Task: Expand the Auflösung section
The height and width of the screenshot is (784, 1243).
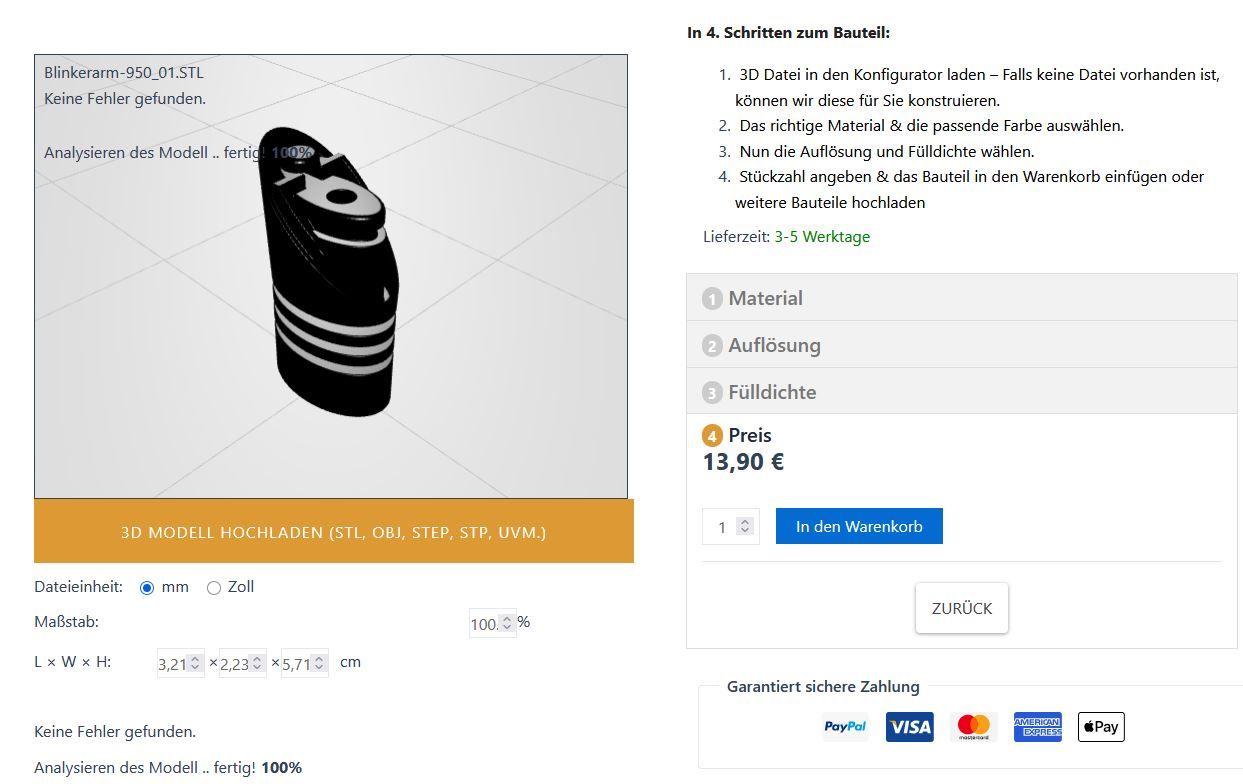Action: click(x=775, y=345)
